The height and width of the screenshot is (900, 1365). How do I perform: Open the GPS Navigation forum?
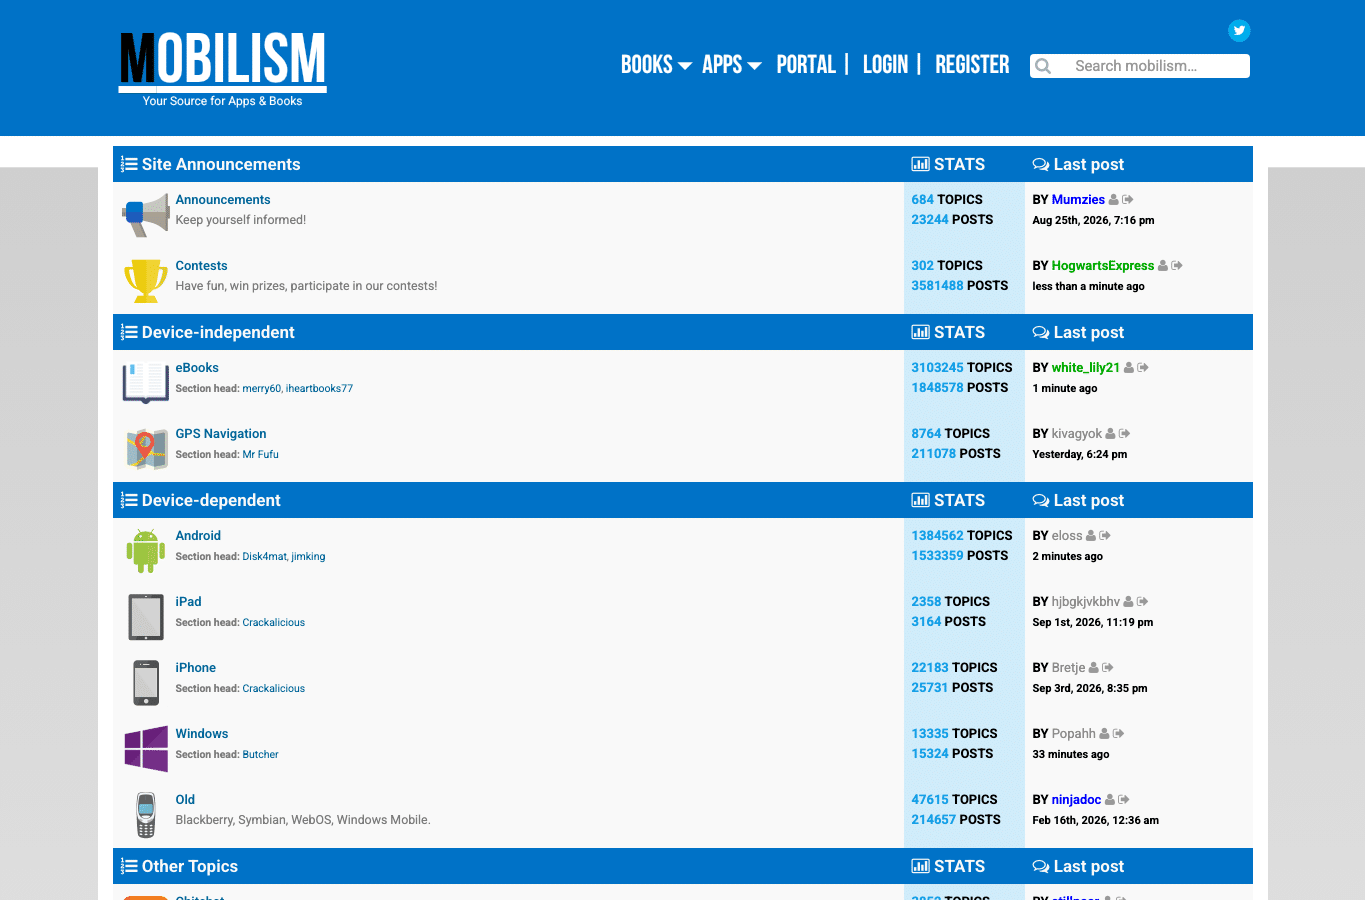click(x=221, y=434)
